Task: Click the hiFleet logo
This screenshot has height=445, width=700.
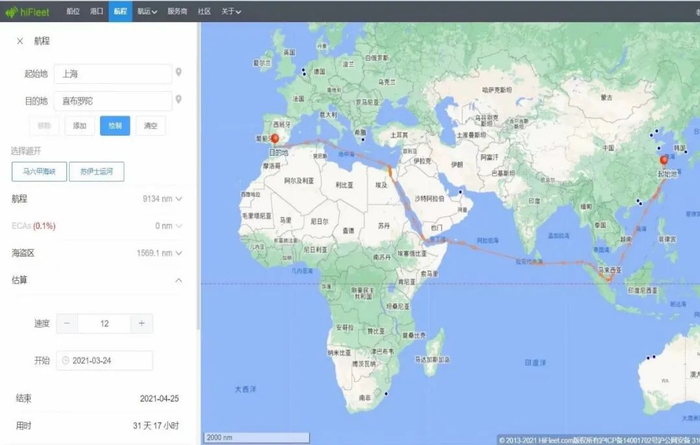Action: (27, 12)
